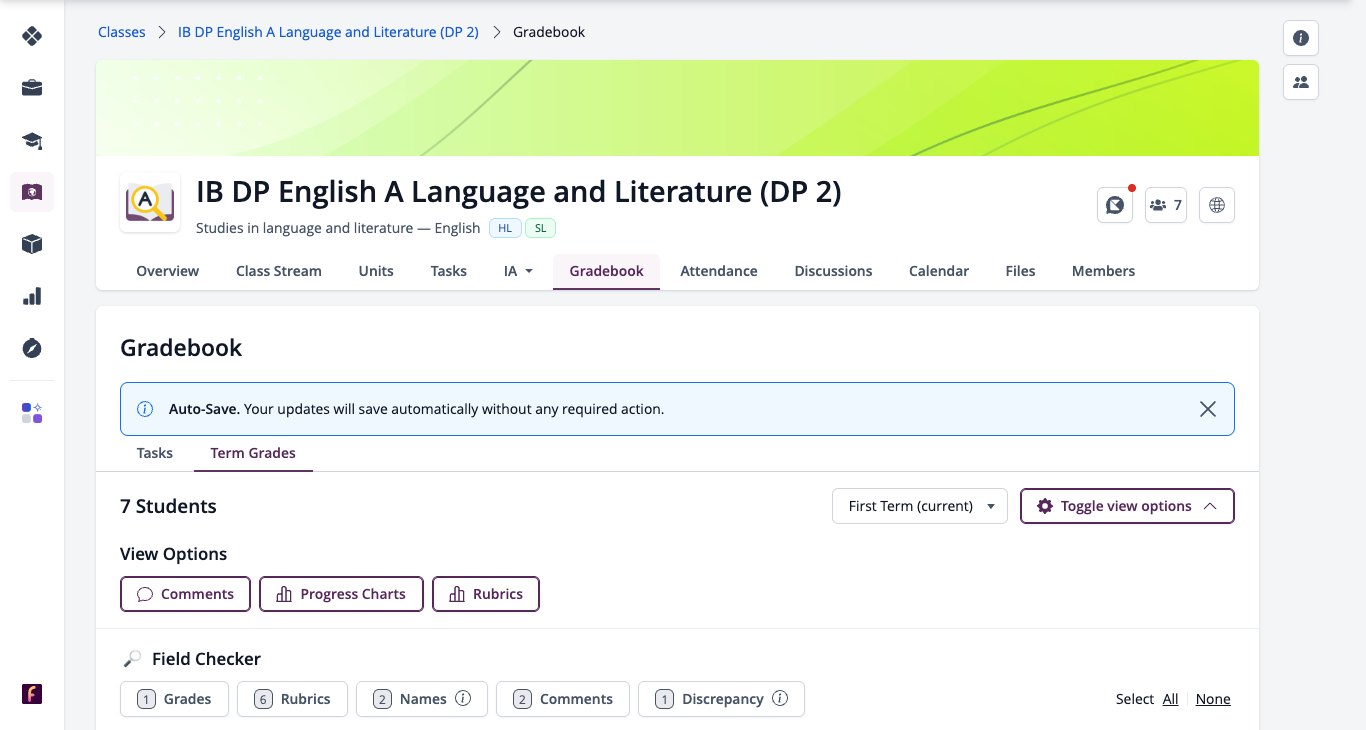Viewport: 1366px width, 730px height.
Task: Open the IB DP English A breadcrumb link
Action: [x=328, y=32]
